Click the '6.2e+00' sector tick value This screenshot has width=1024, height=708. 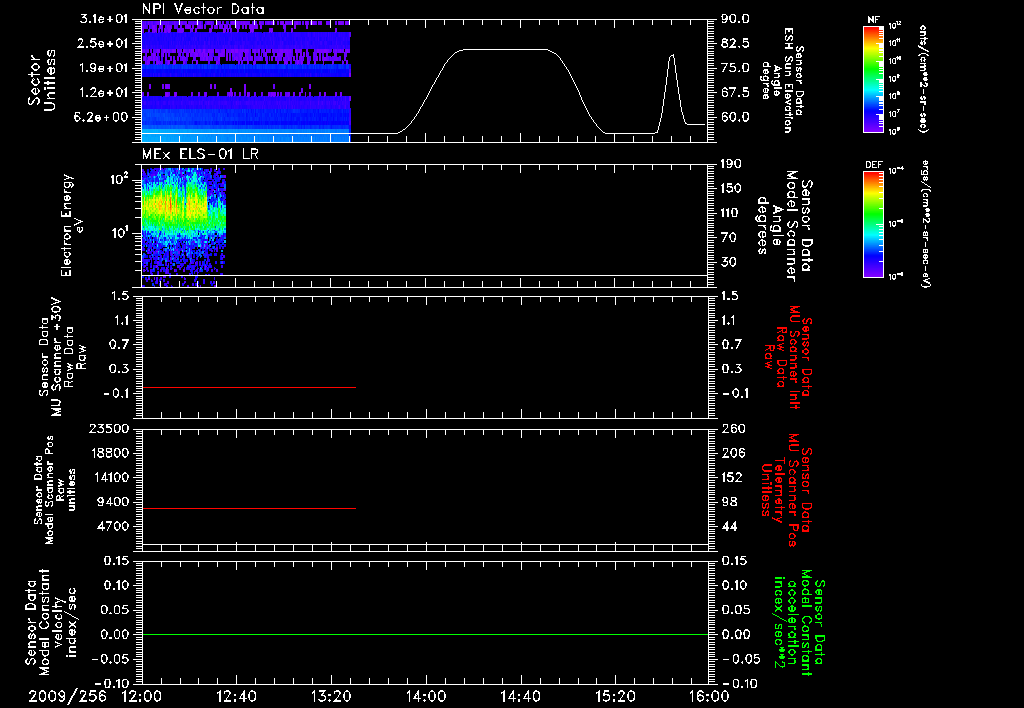click(101, 118)
